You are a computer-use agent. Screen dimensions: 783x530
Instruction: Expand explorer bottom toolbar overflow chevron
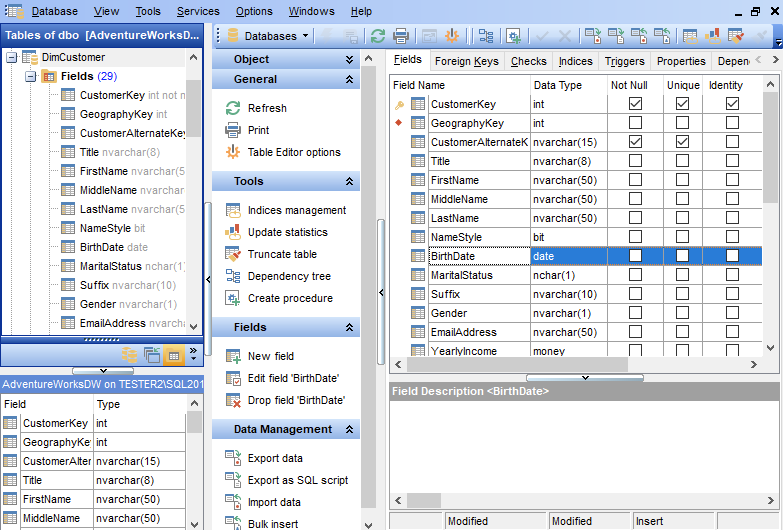(194, 354)
